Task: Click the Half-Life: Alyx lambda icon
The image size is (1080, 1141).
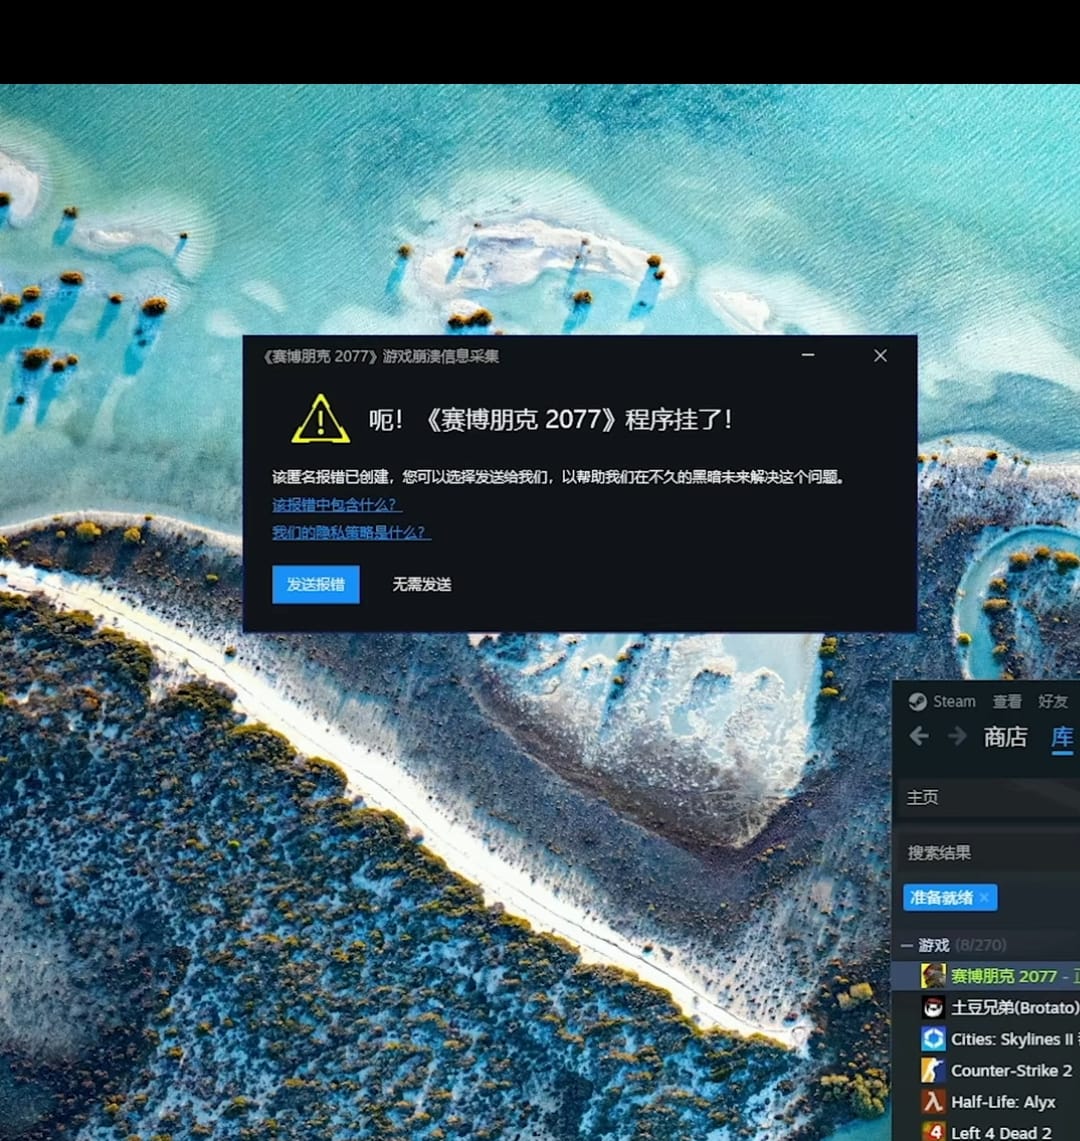Action: click(x=933, y=1101)
